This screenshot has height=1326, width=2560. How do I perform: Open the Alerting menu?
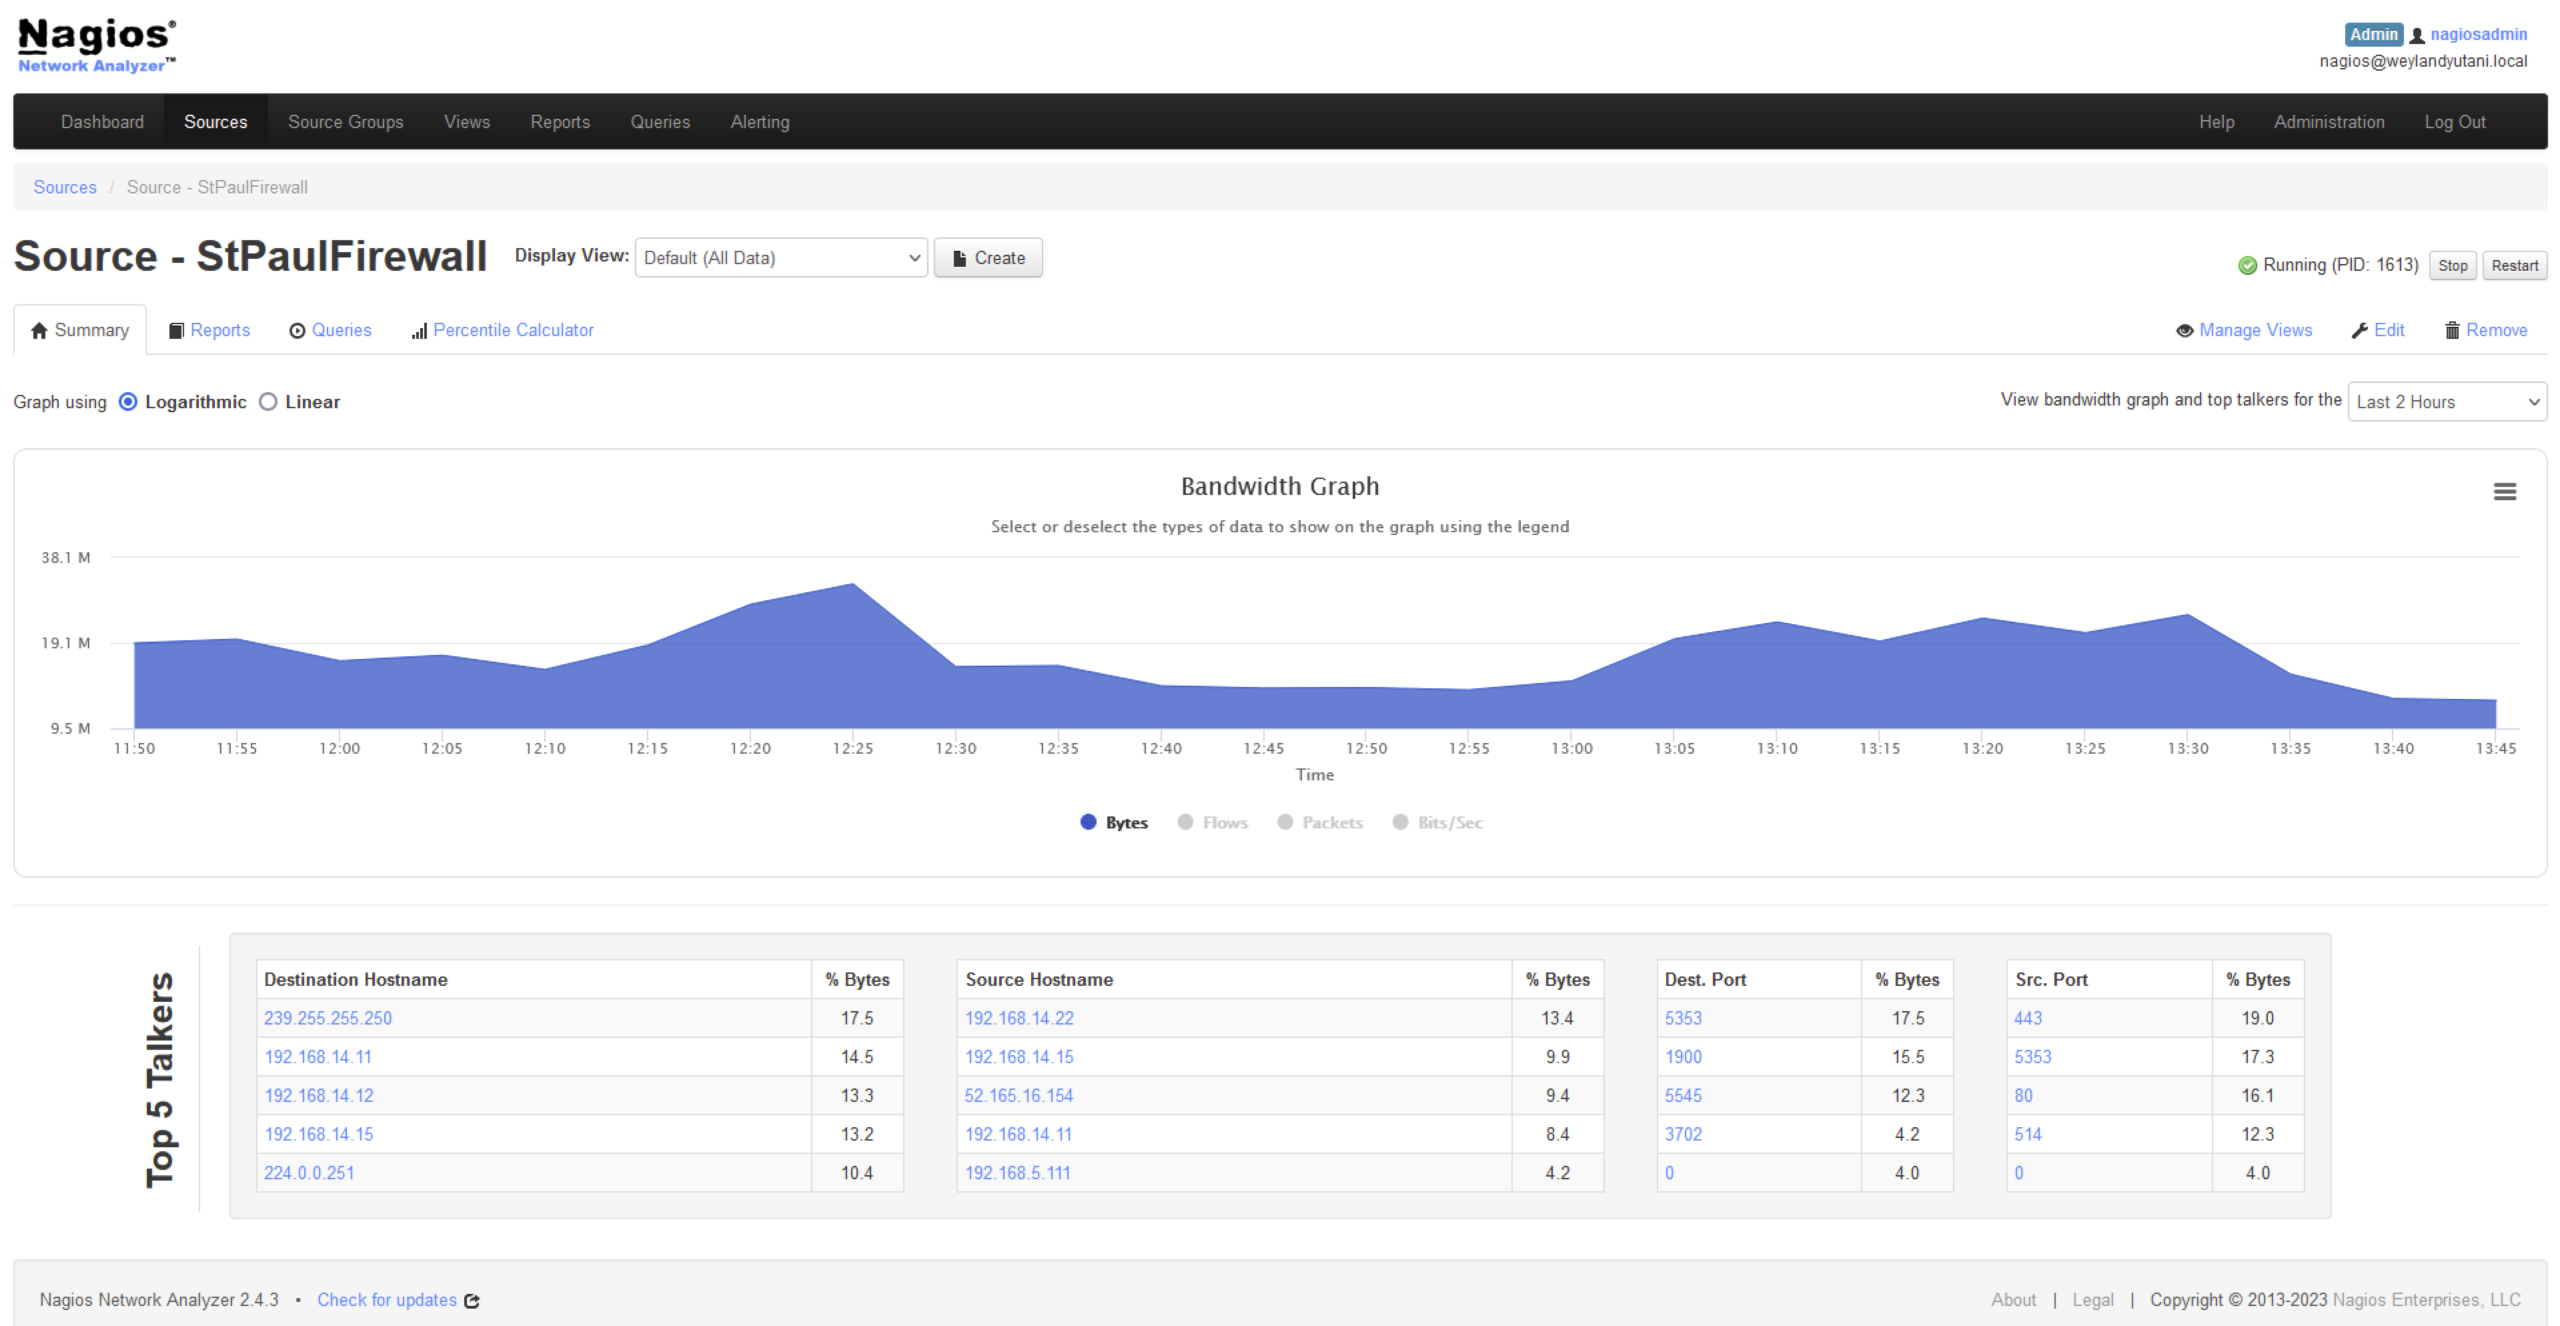pyautogui.click(x=759, y=121)
